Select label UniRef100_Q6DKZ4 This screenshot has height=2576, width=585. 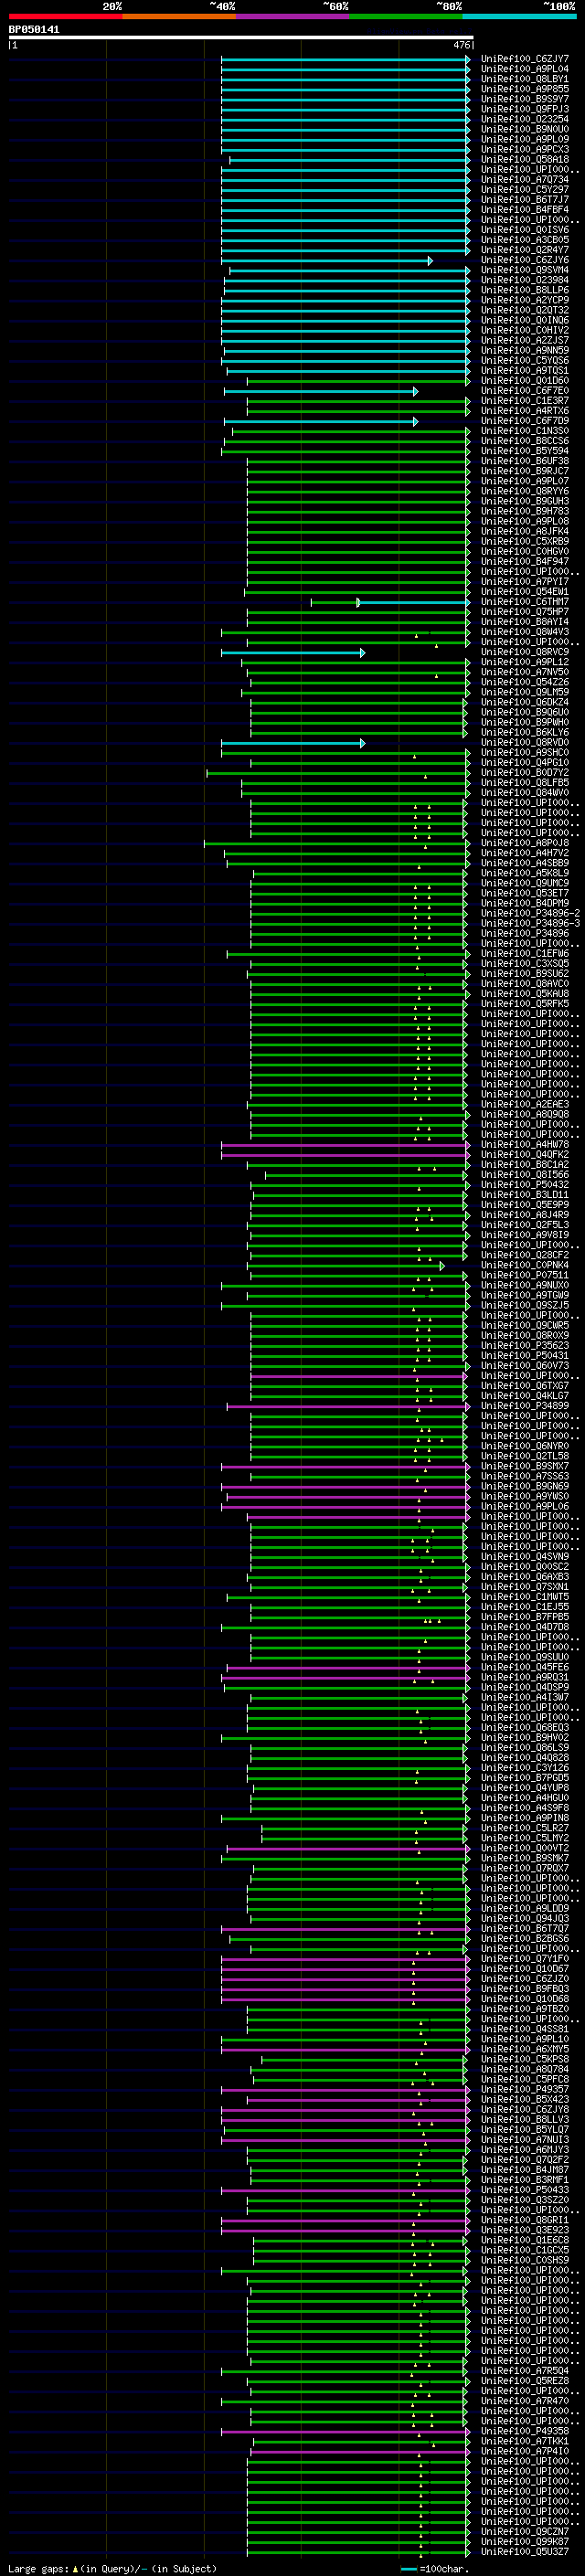[524, 702]
